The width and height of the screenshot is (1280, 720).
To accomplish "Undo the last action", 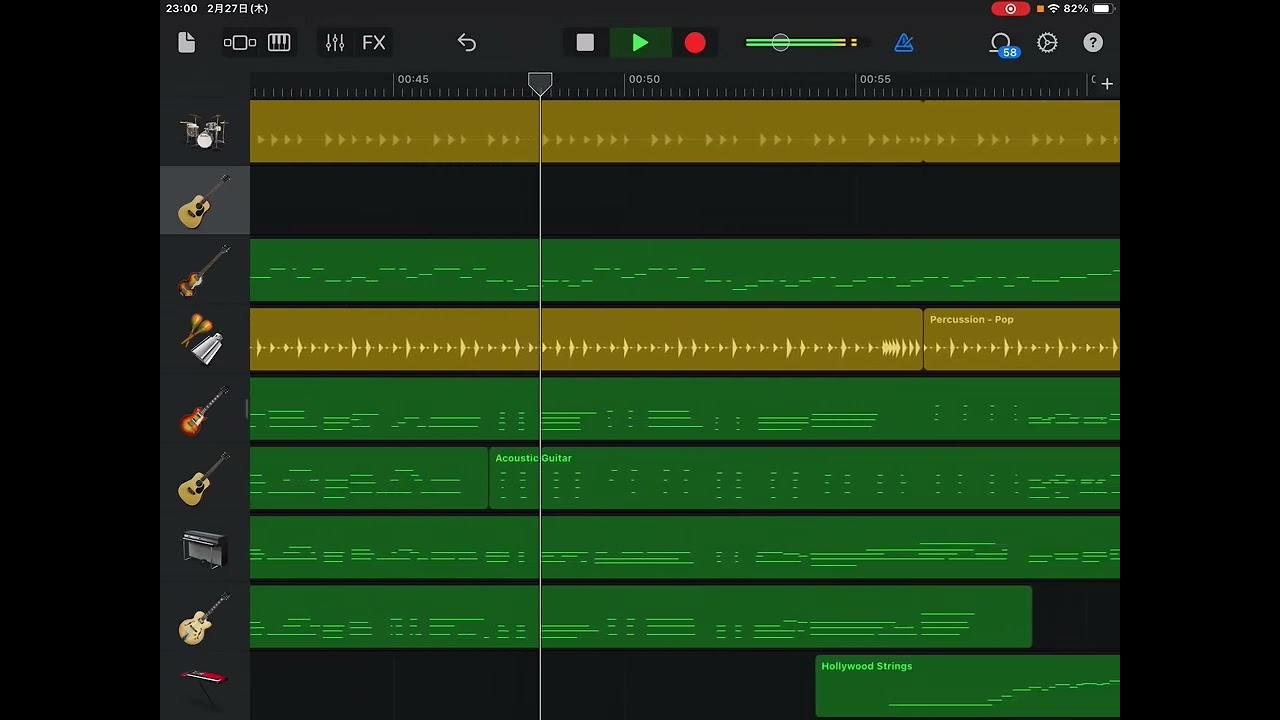I will click(467, 43).
